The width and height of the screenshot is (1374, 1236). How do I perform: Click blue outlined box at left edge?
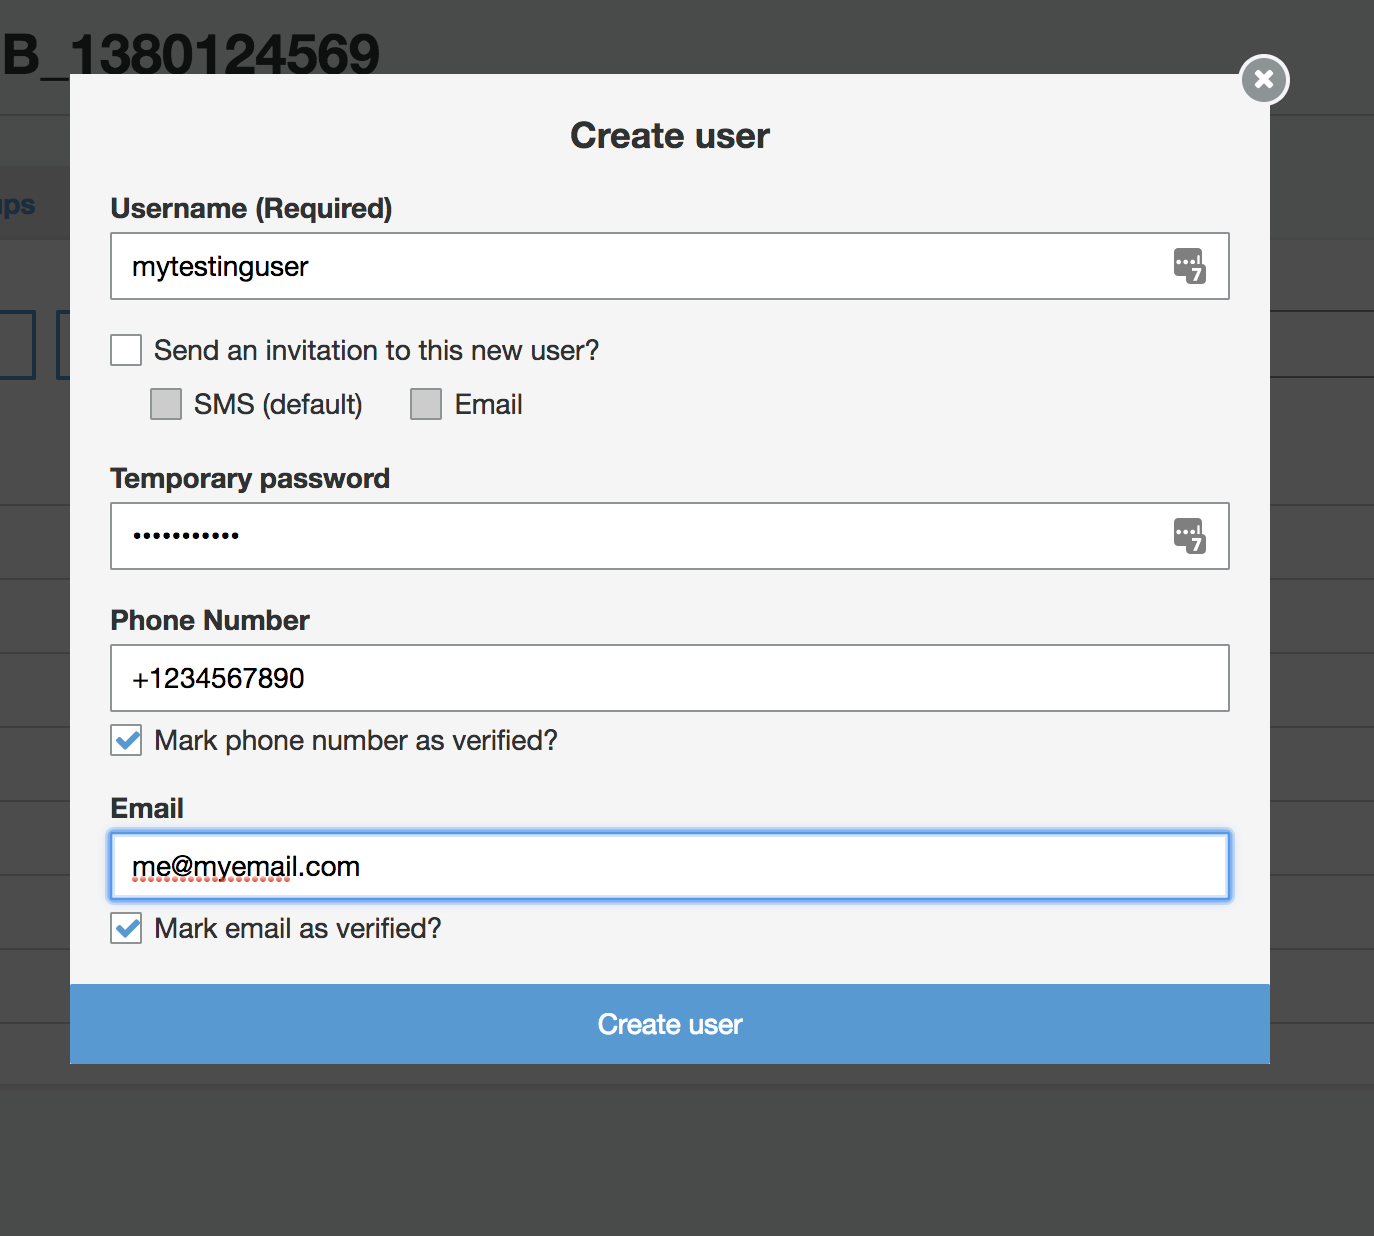pos(17,345)
